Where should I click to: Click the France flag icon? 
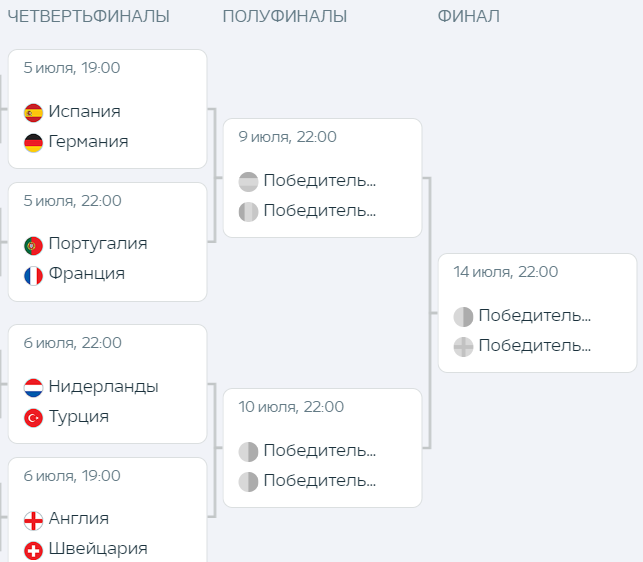click(33, 275)
